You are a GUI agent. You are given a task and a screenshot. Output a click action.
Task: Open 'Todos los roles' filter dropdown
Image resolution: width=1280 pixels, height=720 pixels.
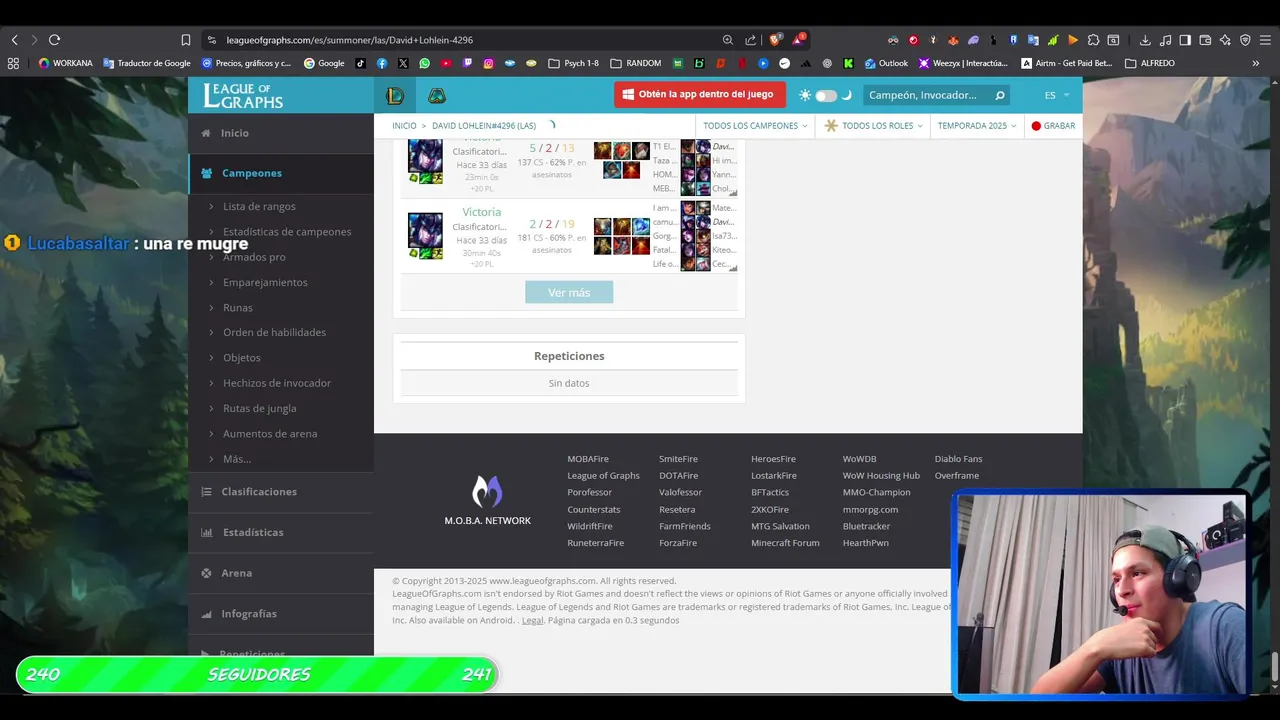pyautogui.click(x=874, y=126)
